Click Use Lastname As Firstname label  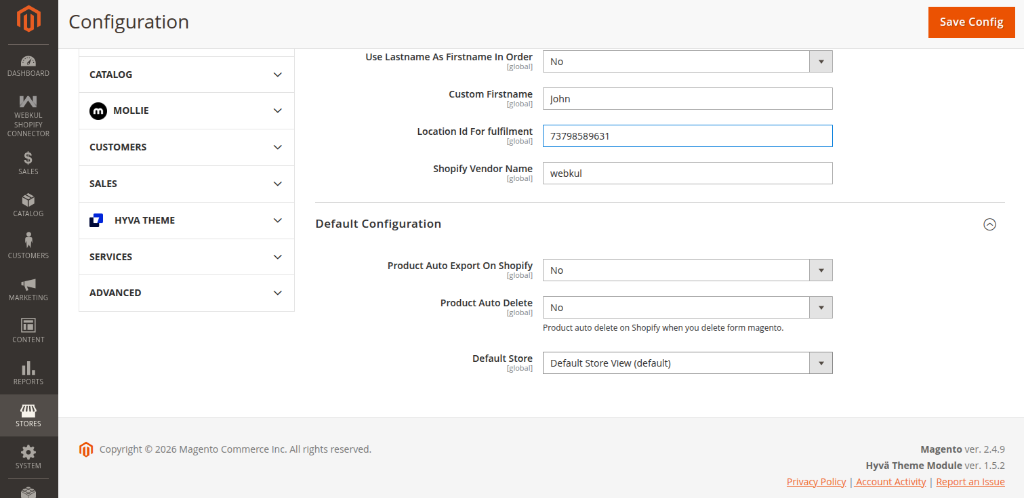coord(449,57)
